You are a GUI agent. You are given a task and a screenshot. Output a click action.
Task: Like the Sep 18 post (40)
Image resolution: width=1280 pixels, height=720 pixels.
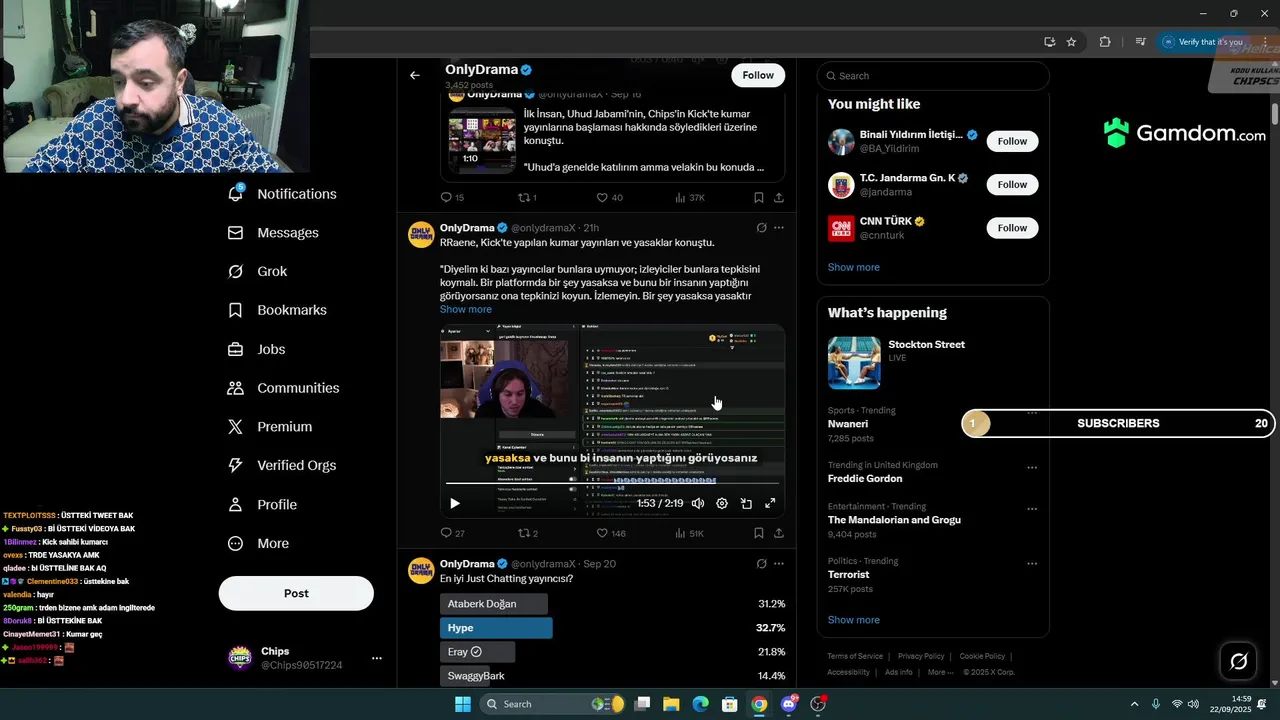tap(609, 198)
